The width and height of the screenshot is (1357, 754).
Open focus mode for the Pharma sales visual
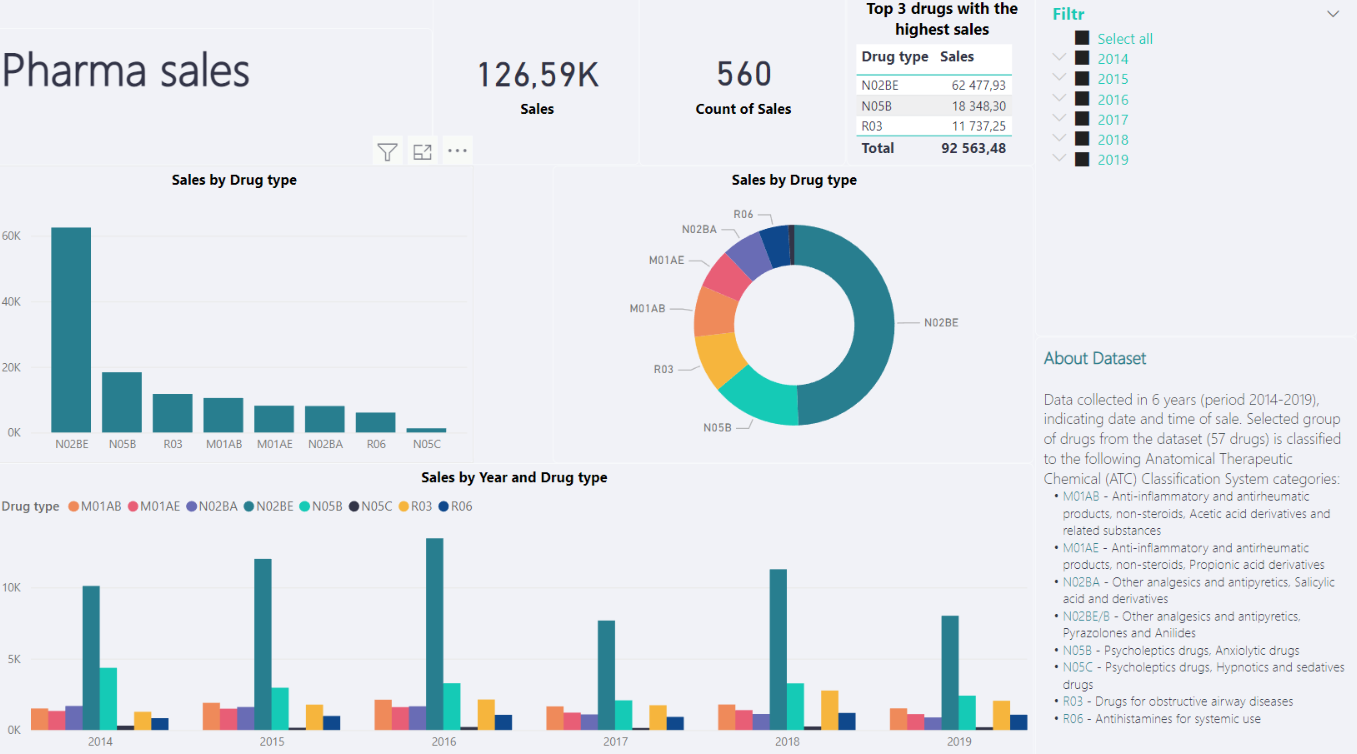(x=422, y=150)
